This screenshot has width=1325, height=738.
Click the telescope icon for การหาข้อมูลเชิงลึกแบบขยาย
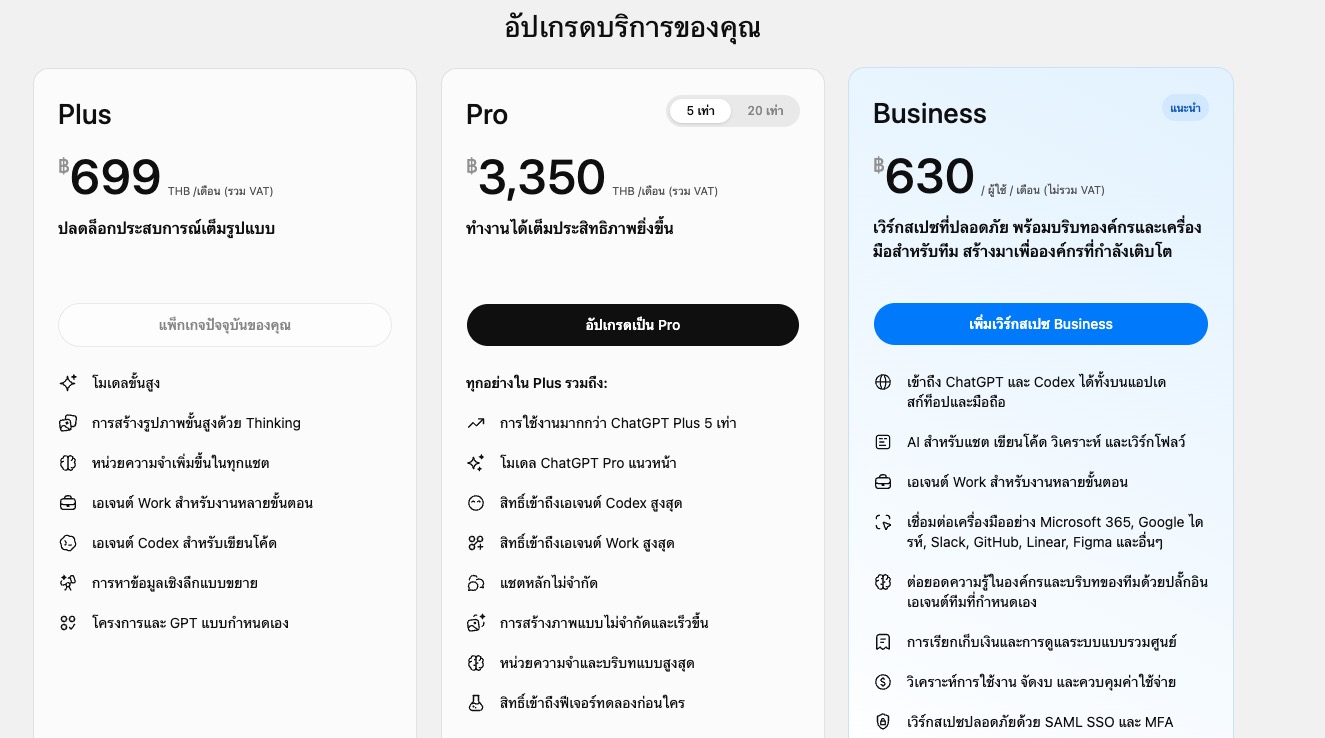point(68,583)
